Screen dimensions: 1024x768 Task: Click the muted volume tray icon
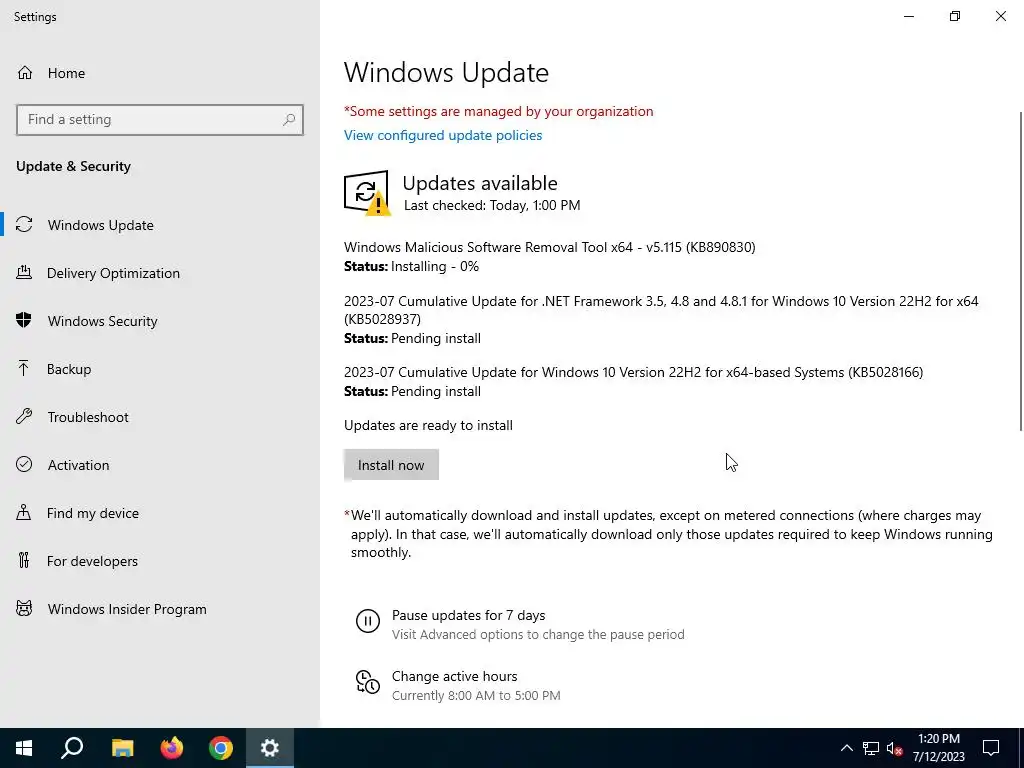pos(894,748)
